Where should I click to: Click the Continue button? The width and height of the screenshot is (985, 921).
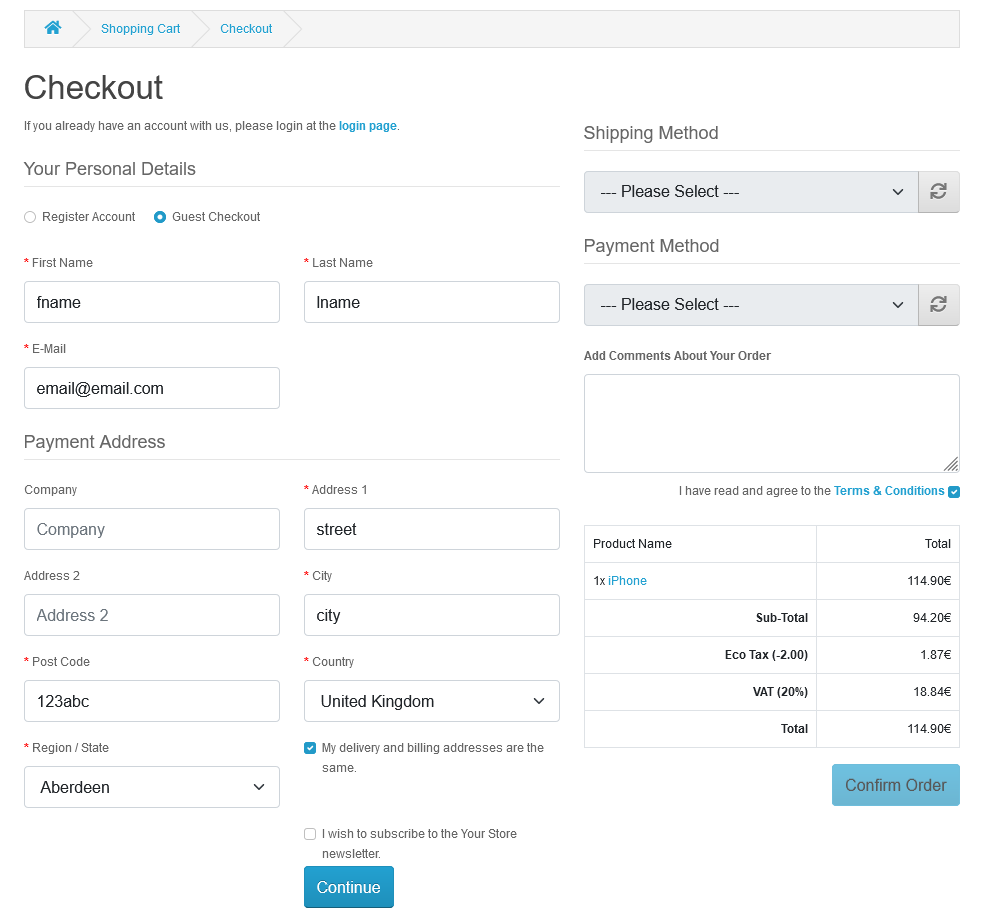click(349, 887)
